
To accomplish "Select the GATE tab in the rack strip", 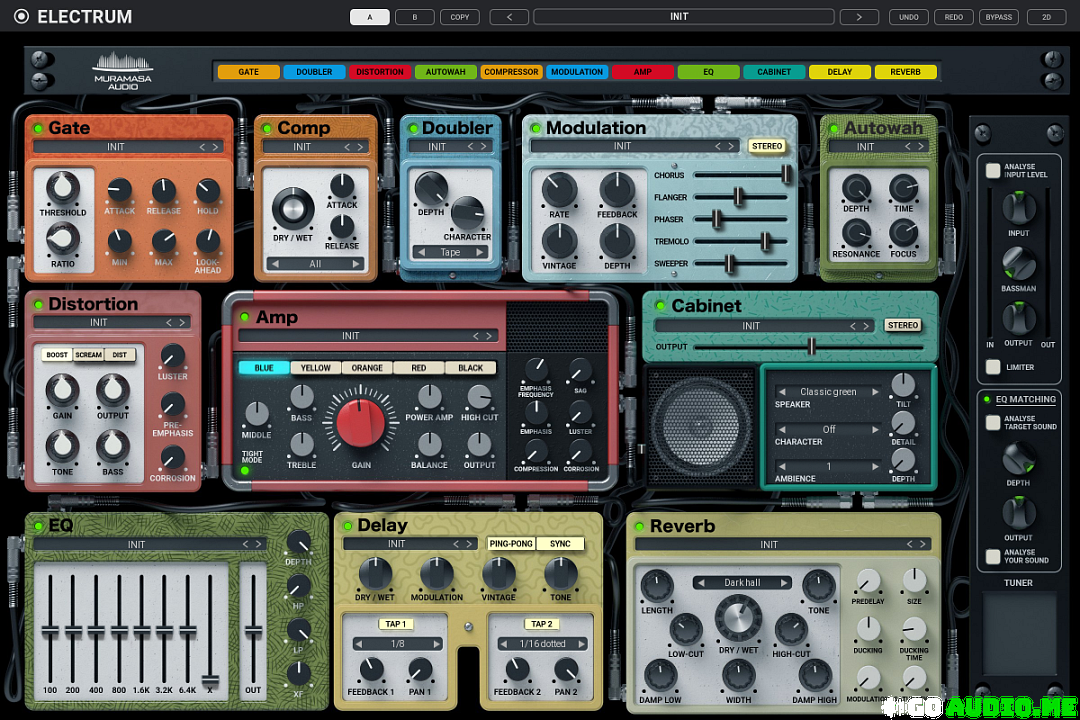I will point(249,72).
